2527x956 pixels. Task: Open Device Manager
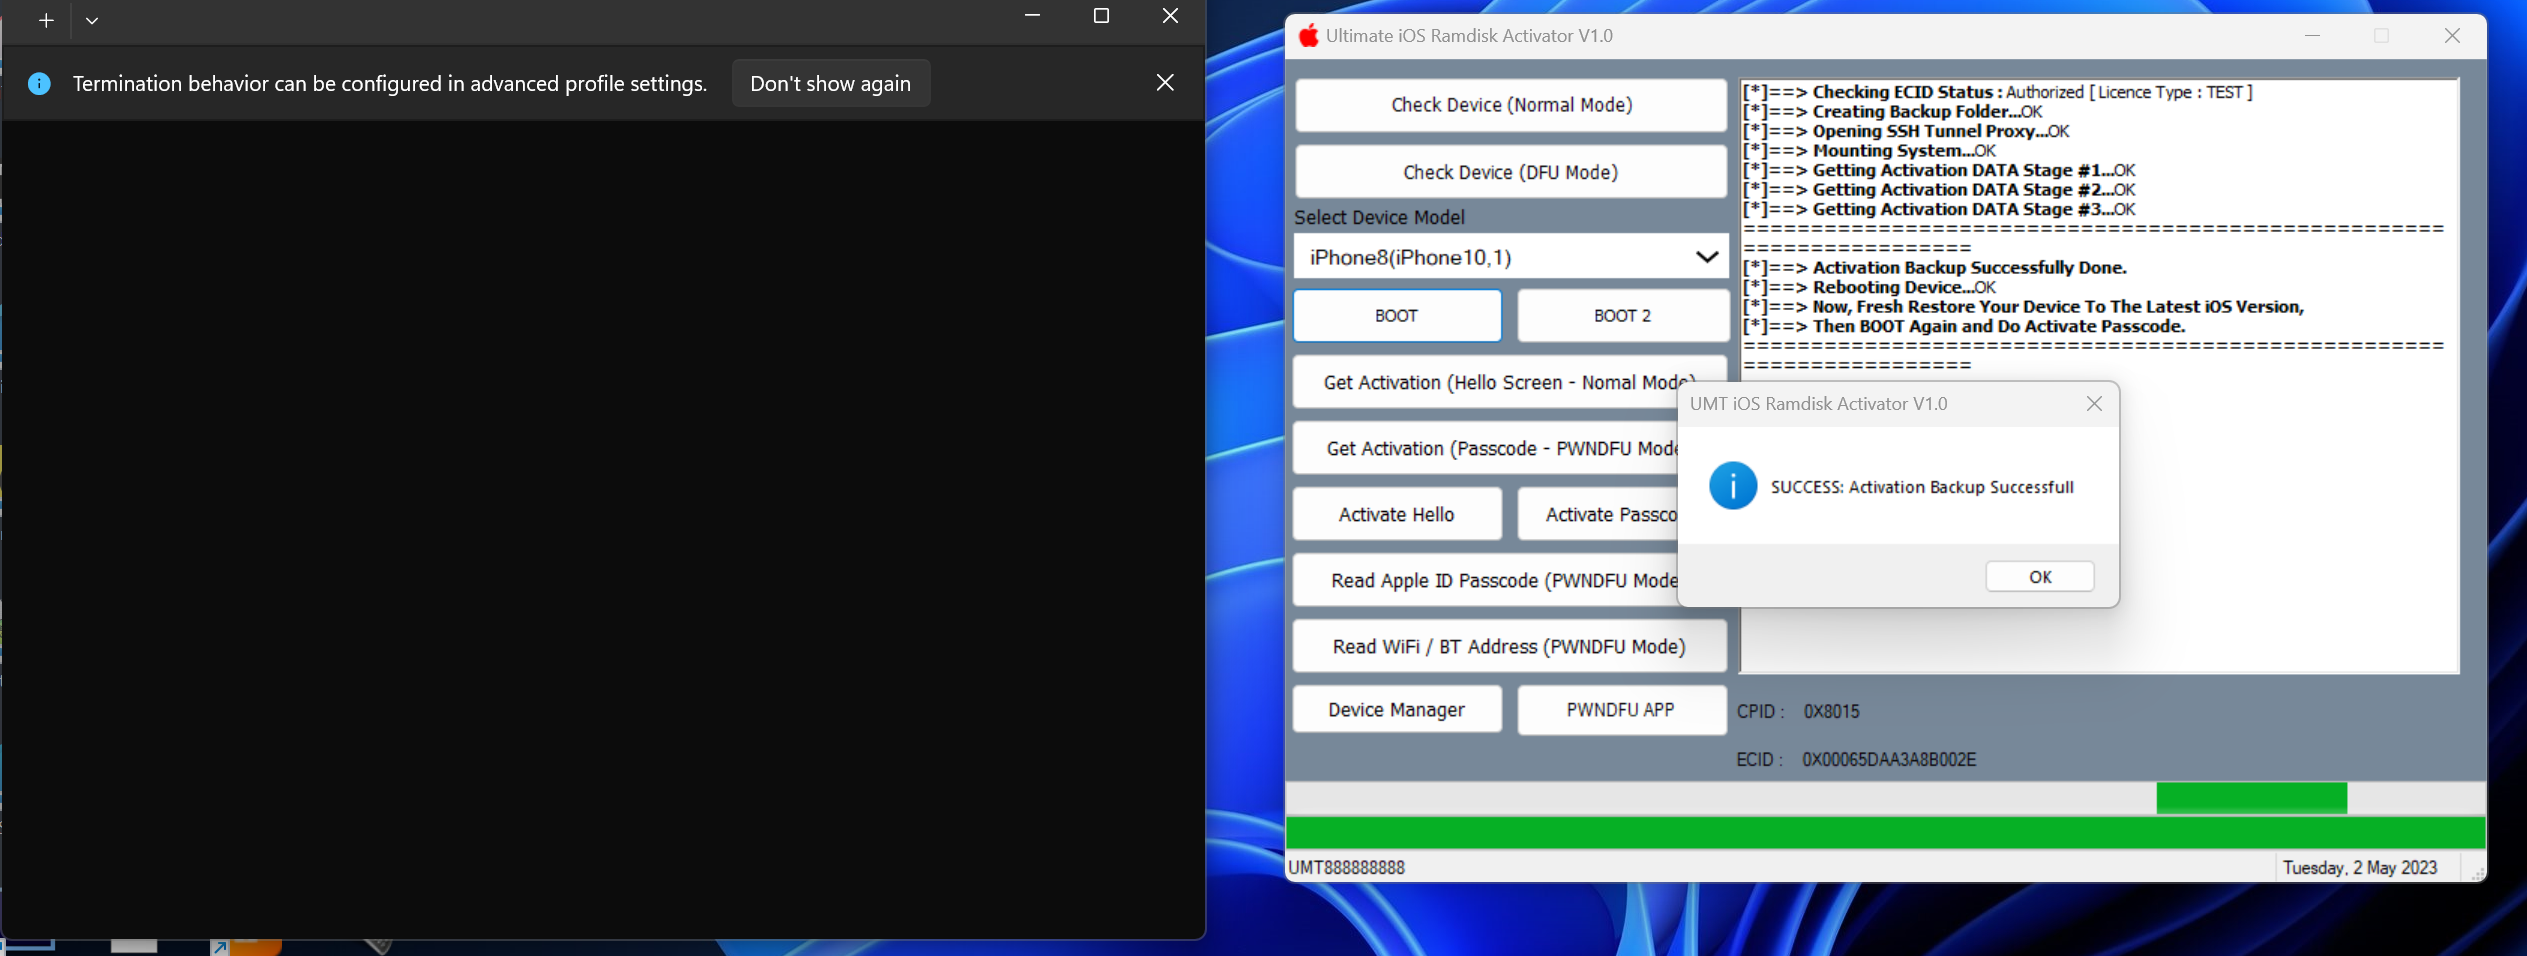1396,709
